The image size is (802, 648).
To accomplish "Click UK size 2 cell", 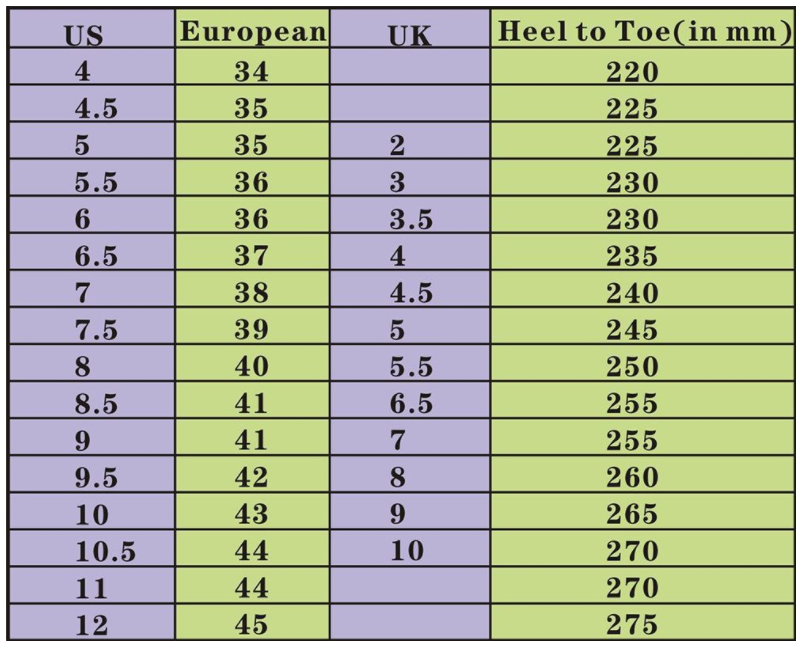I will point(398,146).
